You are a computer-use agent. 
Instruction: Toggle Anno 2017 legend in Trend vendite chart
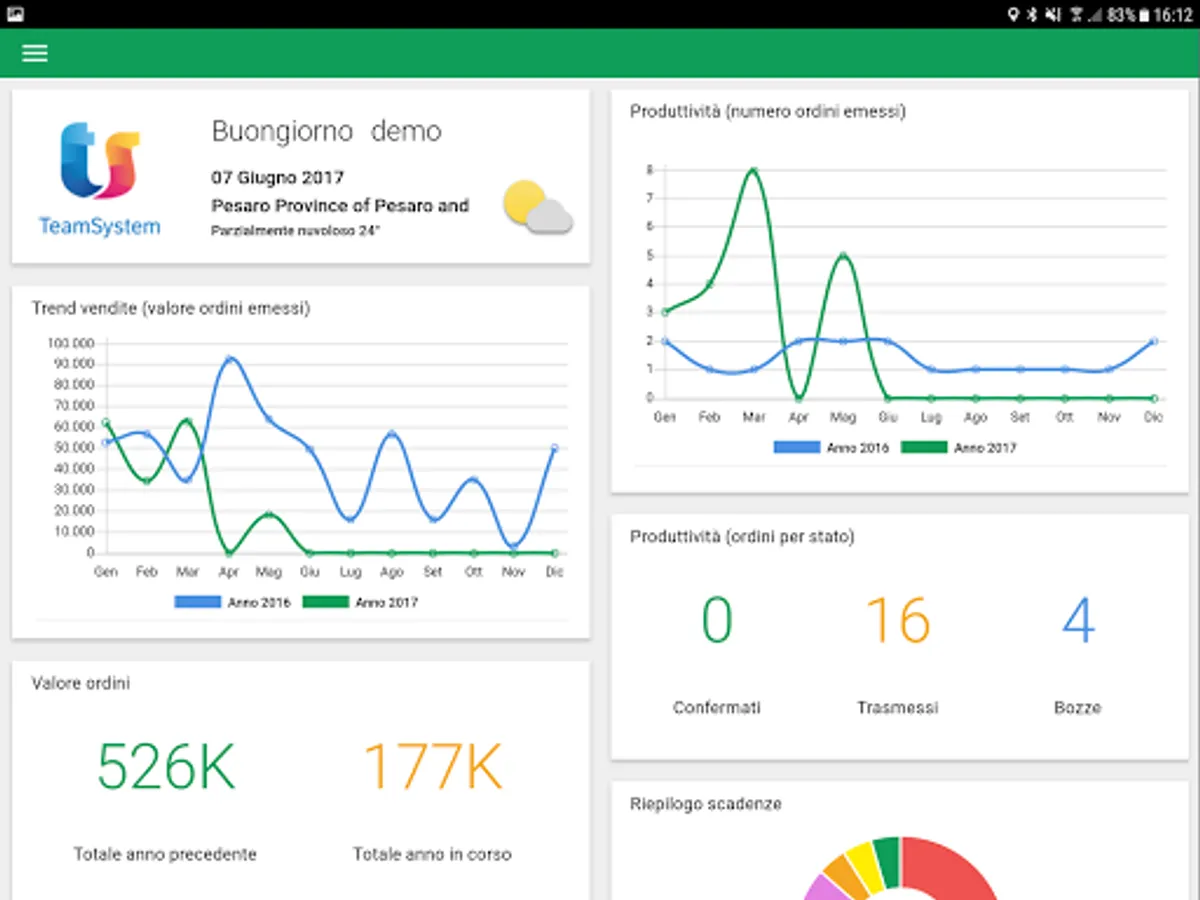(360, 602)
